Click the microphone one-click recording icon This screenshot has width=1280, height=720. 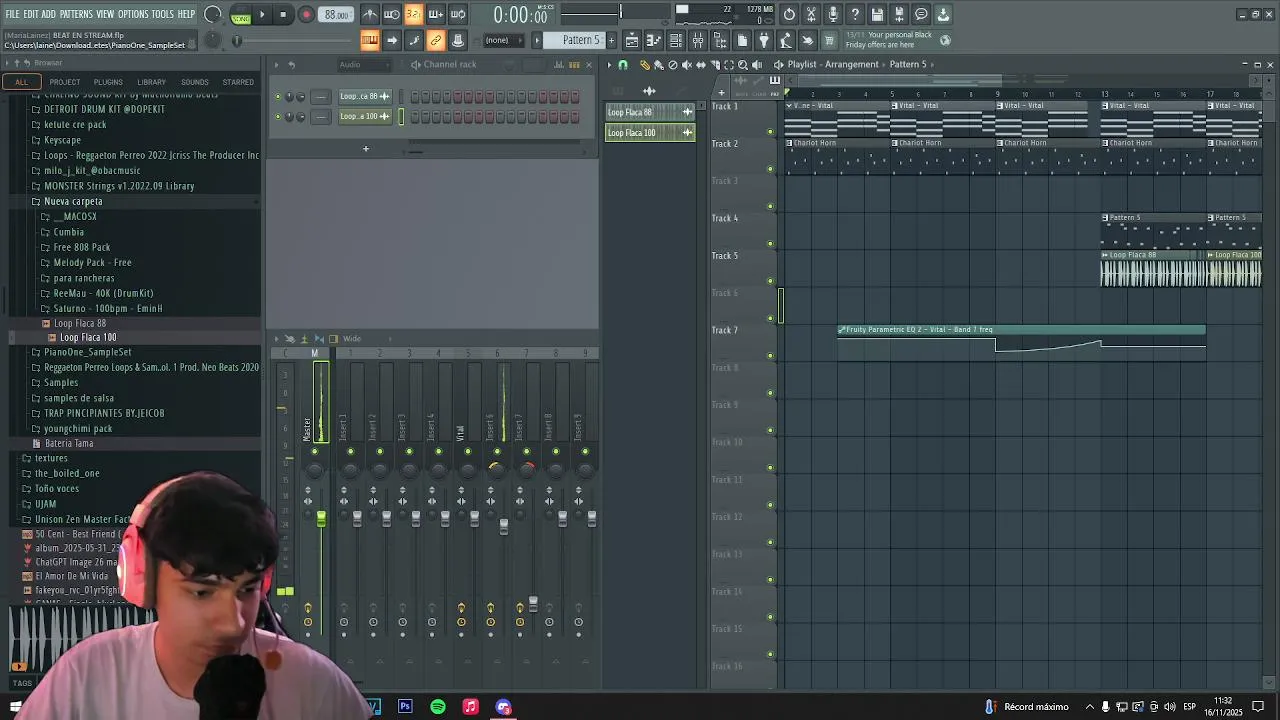click(x=833, y=14)
